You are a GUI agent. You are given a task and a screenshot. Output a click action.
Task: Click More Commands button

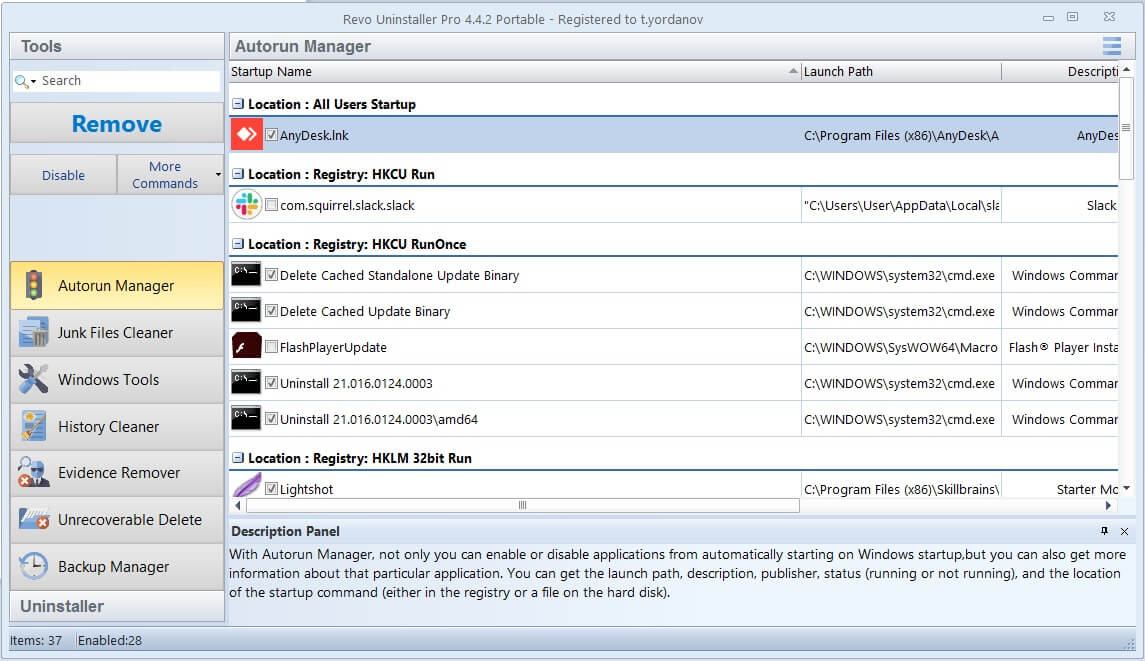(x=165, y=175)
